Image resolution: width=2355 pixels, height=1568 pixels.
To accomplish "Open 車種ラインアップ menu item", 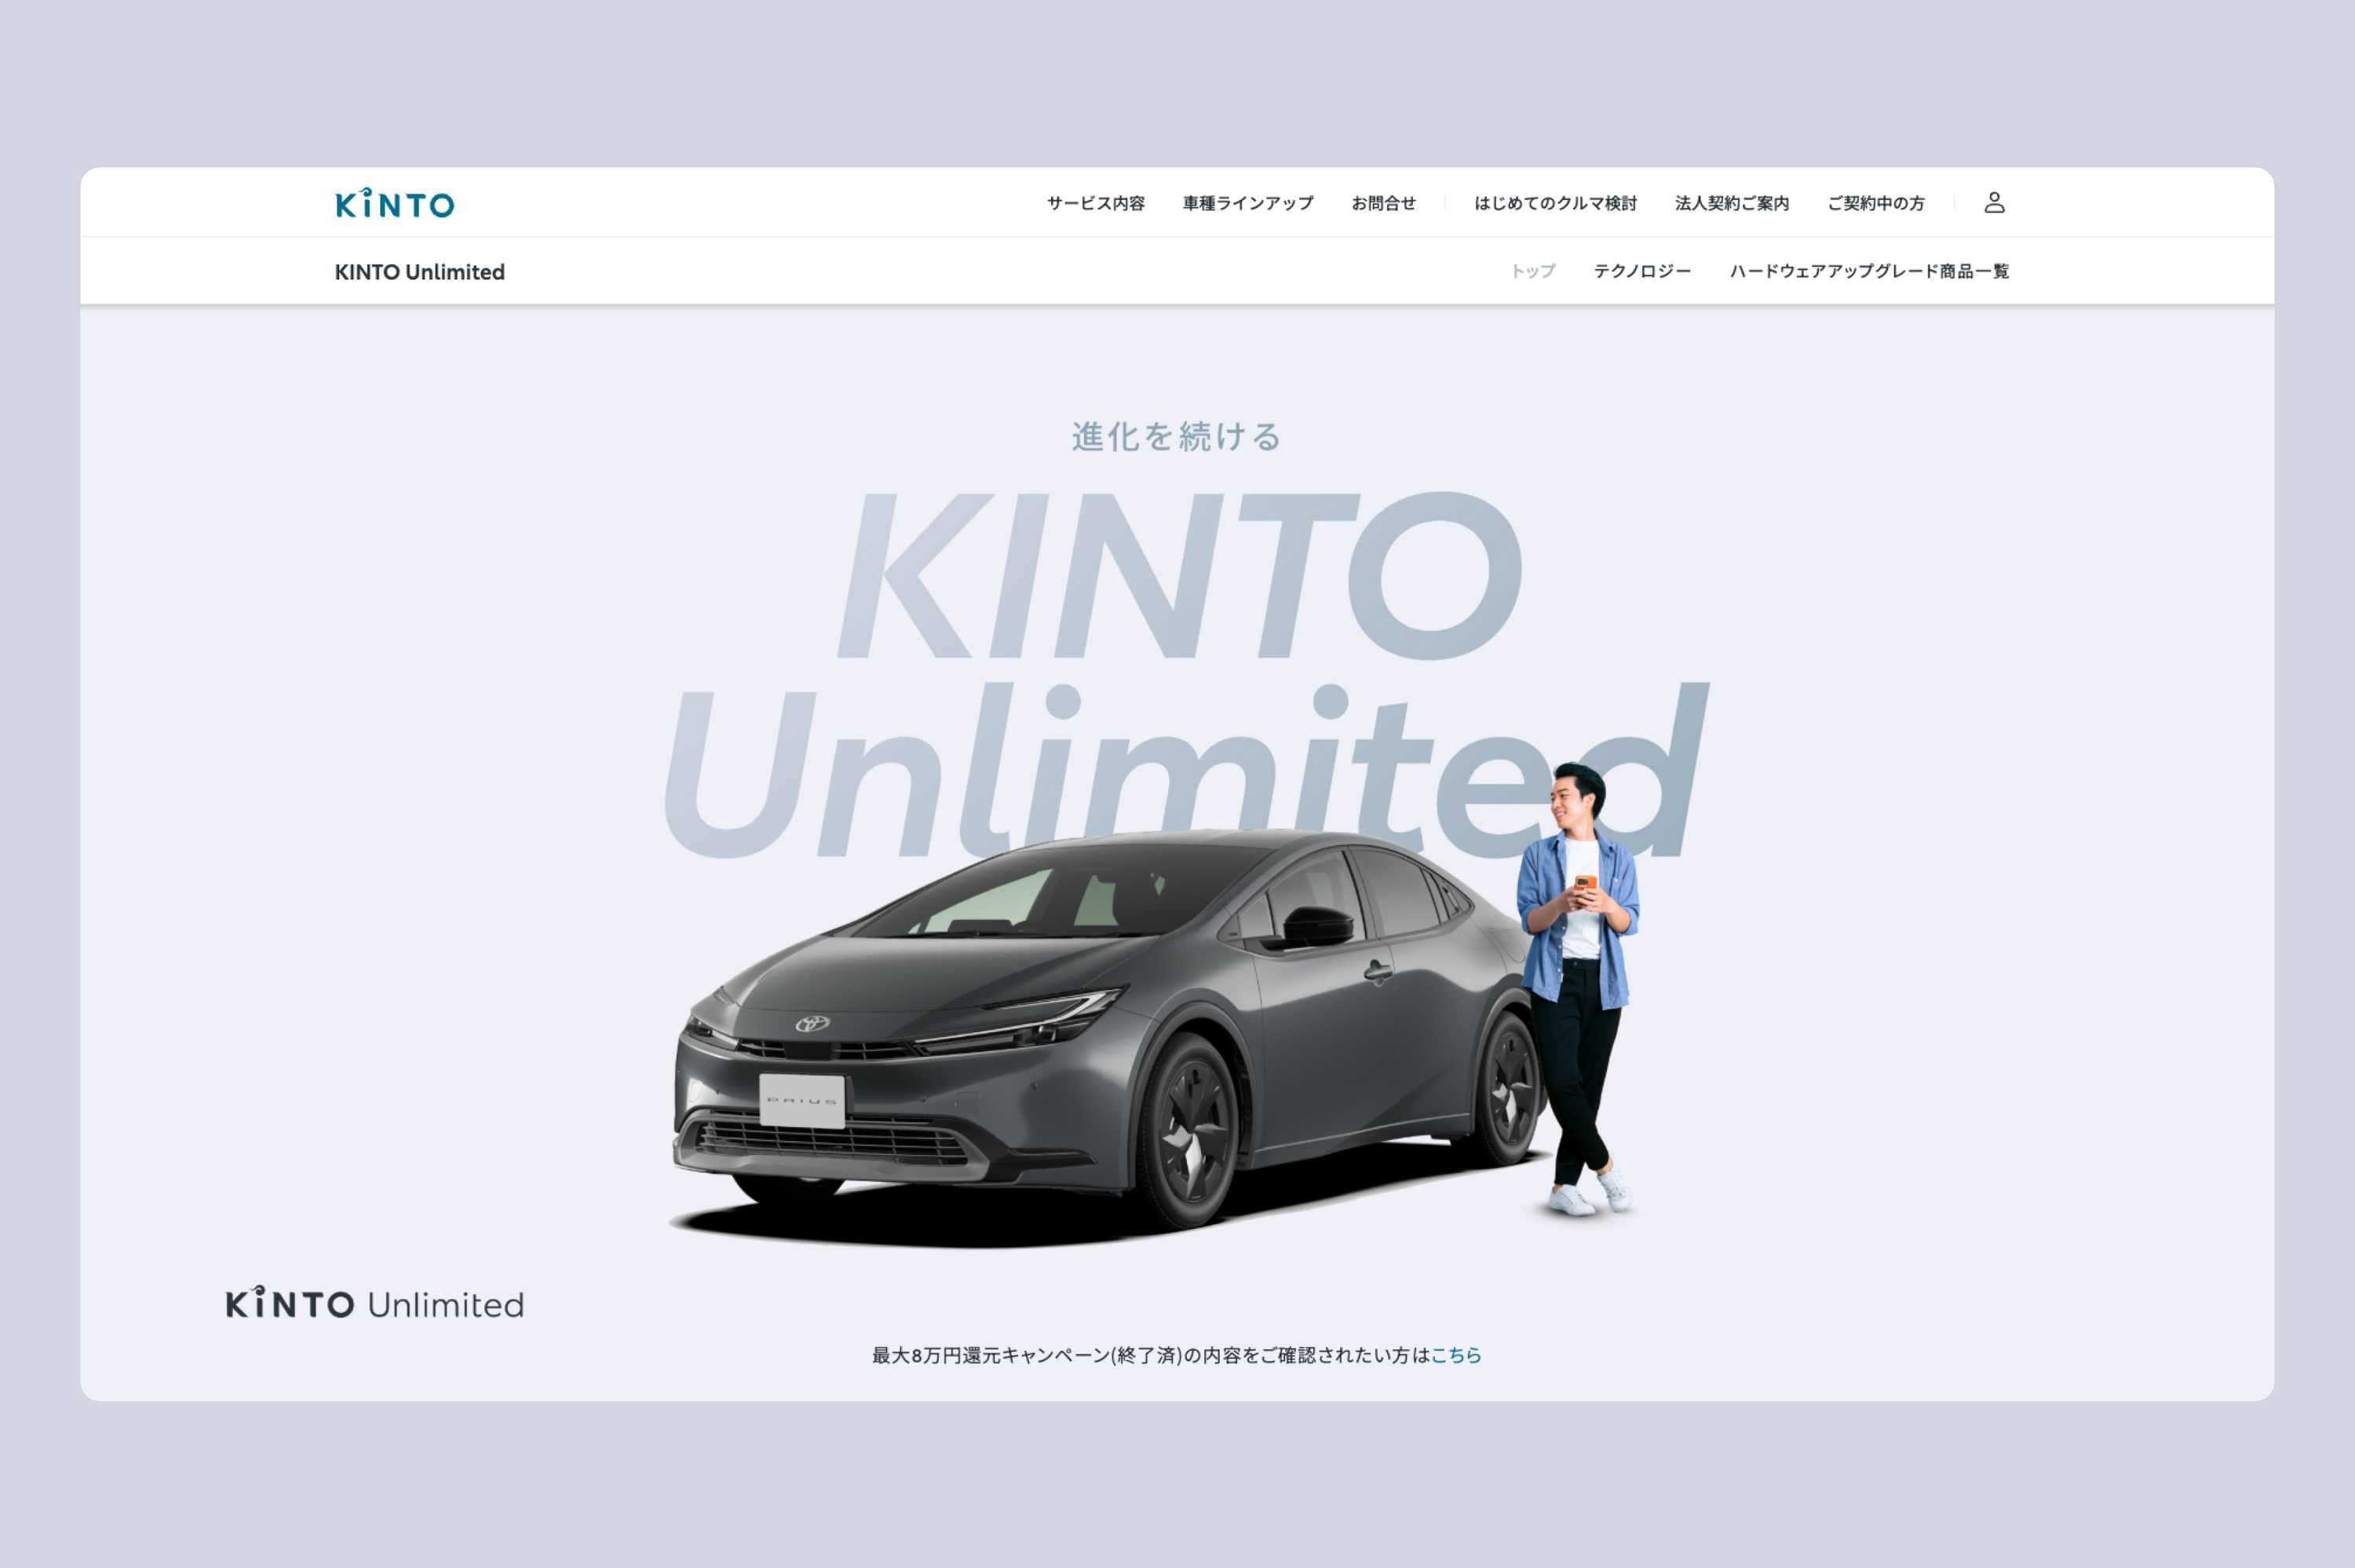I will (x=1247, y=203).
